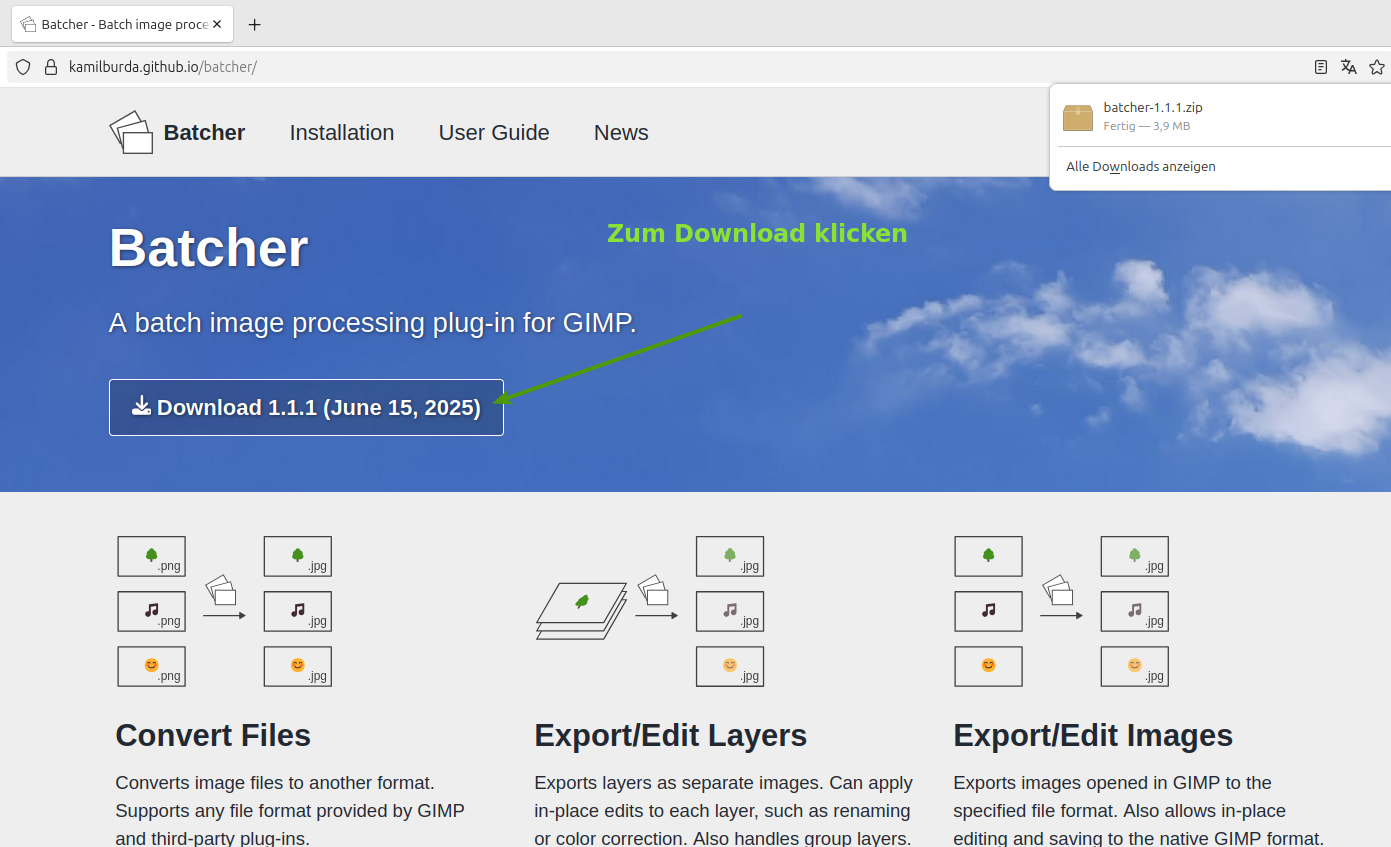Click the Convert Files illustration

pyautogui.click(x=224, y=612)
